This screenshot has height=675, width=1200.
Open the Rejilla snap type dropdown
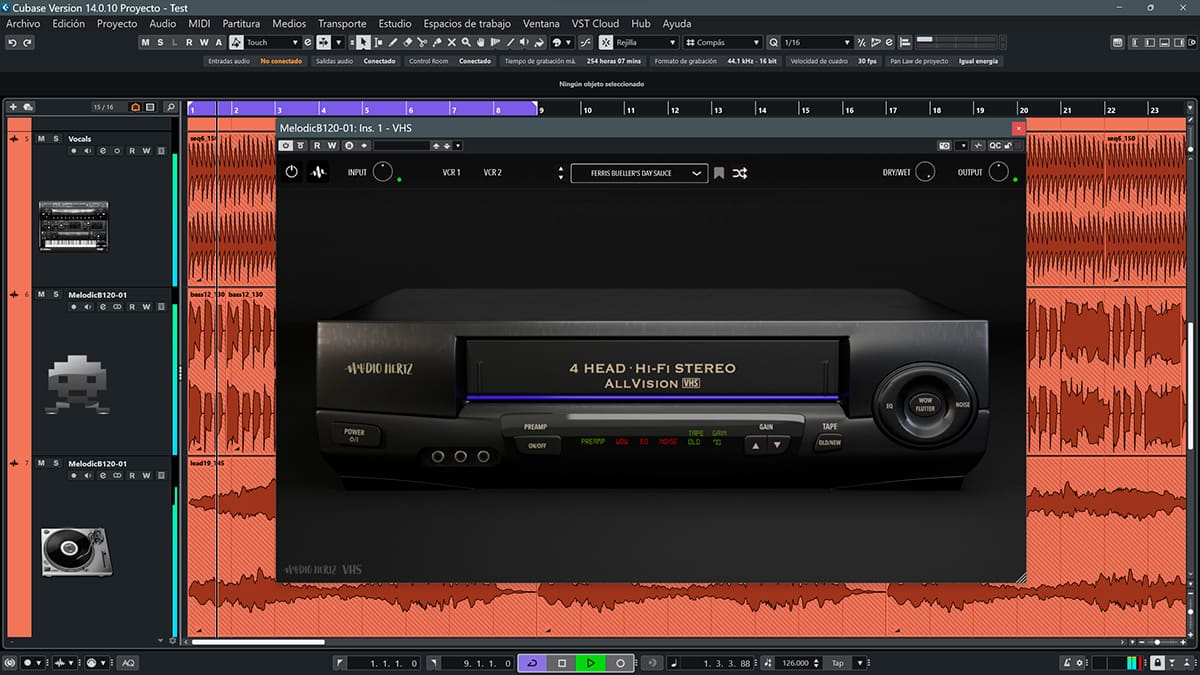tap(647, 43)
